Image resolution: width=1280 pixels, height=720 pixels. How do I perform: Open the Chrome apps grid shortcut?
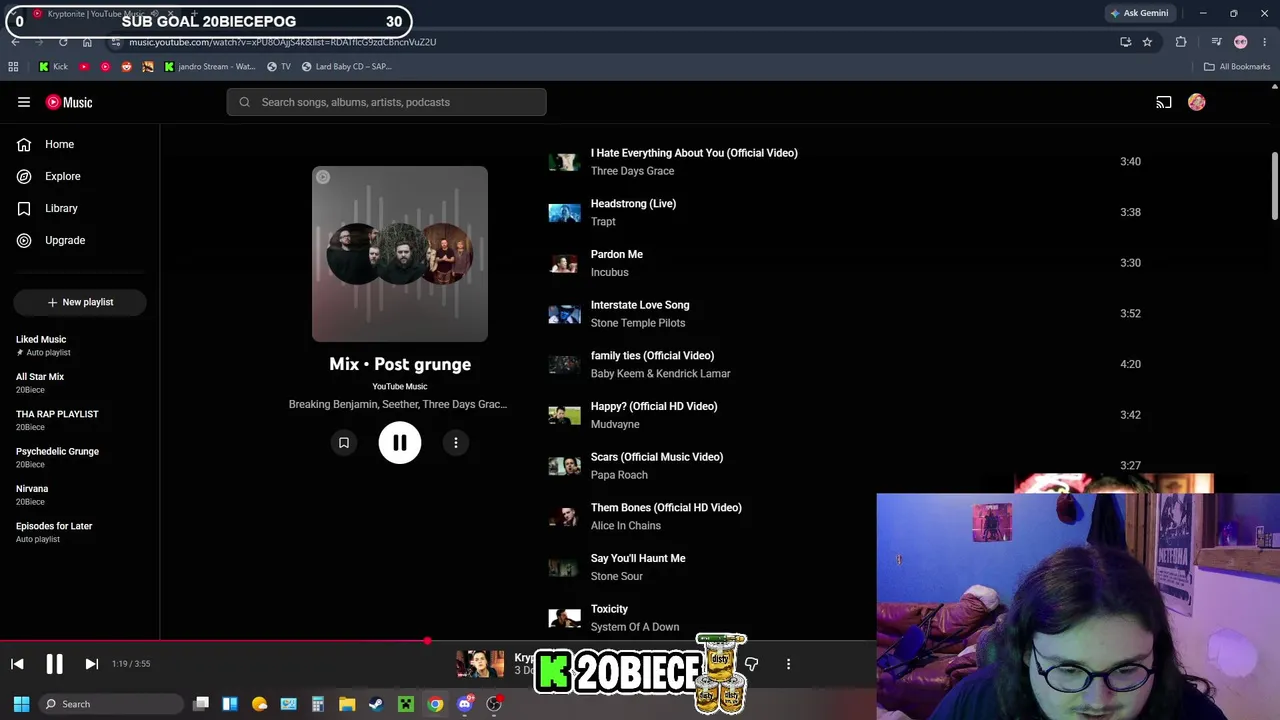tap(13, 67)
